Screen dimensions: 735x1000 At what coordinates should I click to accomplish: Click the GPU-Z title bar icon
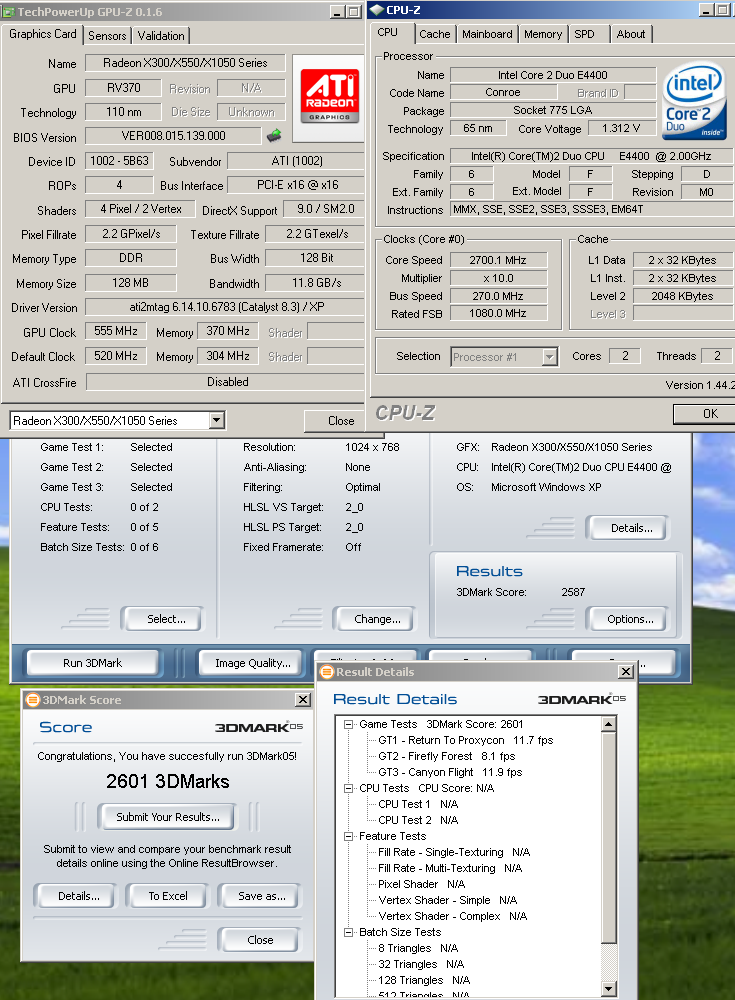click(x=8, y=11)
